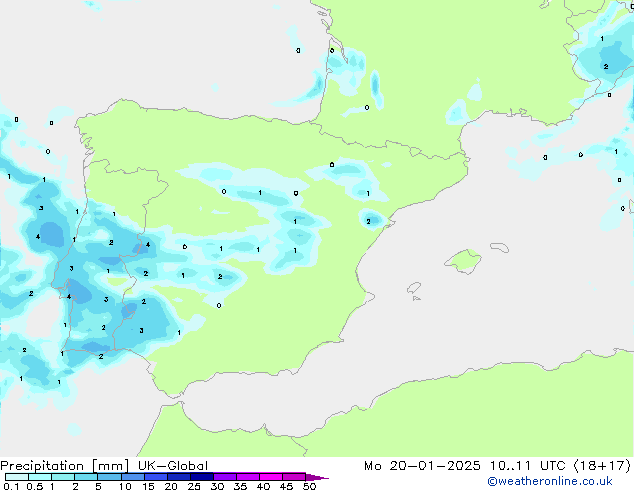Pick the 1–2 mm legend color swatch
Image resolution: width=634 pixels, height=490 pixels.
click(x=63, y=477)
